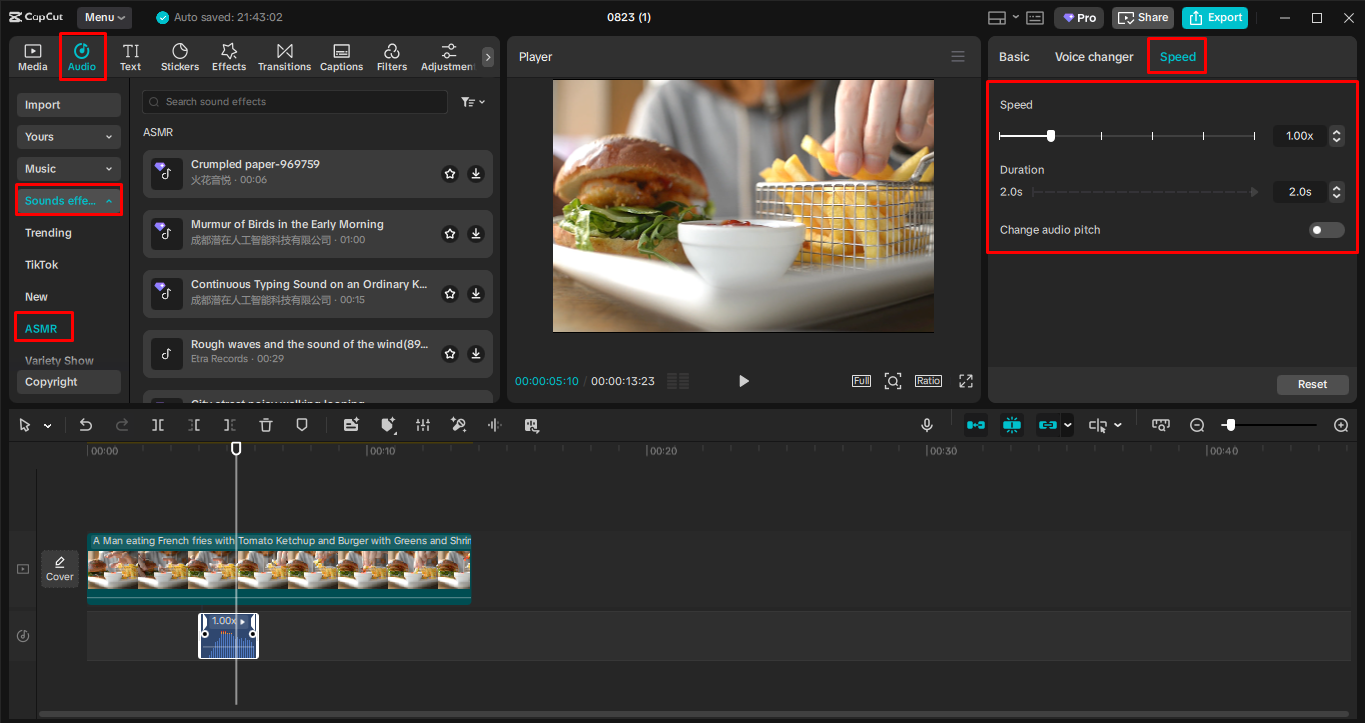Reset the speed settings

[1313, 384]
